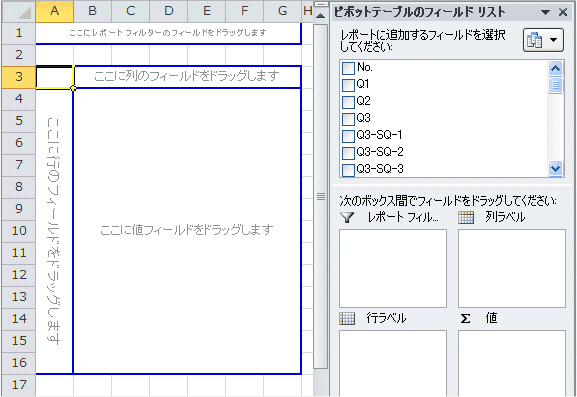Screen dimensions: 577x397
Task: Select row header 10
Action: click(19, 231)
